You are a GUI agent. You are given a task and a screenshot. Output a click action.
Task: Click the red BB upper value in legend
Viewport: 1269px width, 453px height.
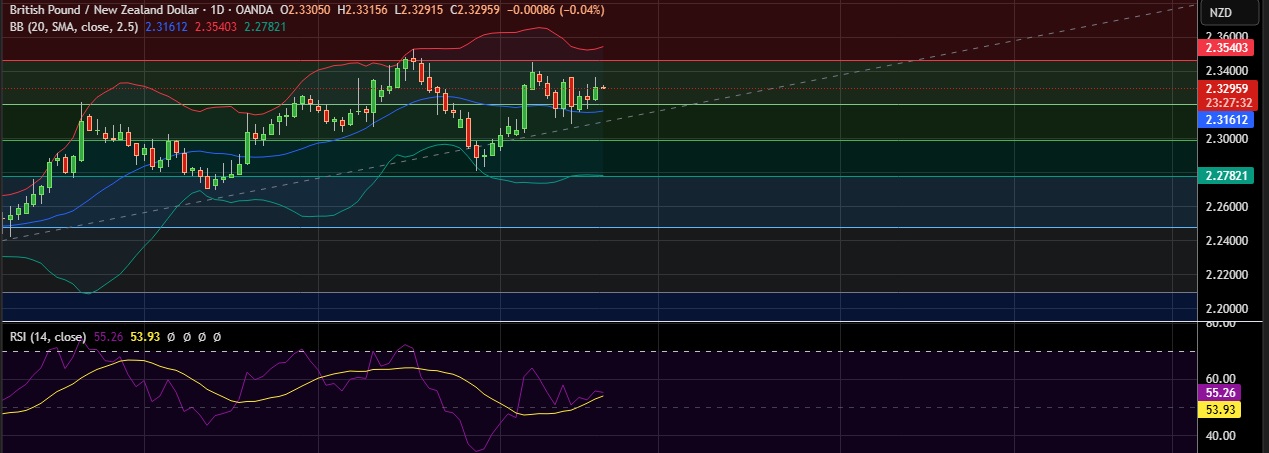(x=218, y=27)
